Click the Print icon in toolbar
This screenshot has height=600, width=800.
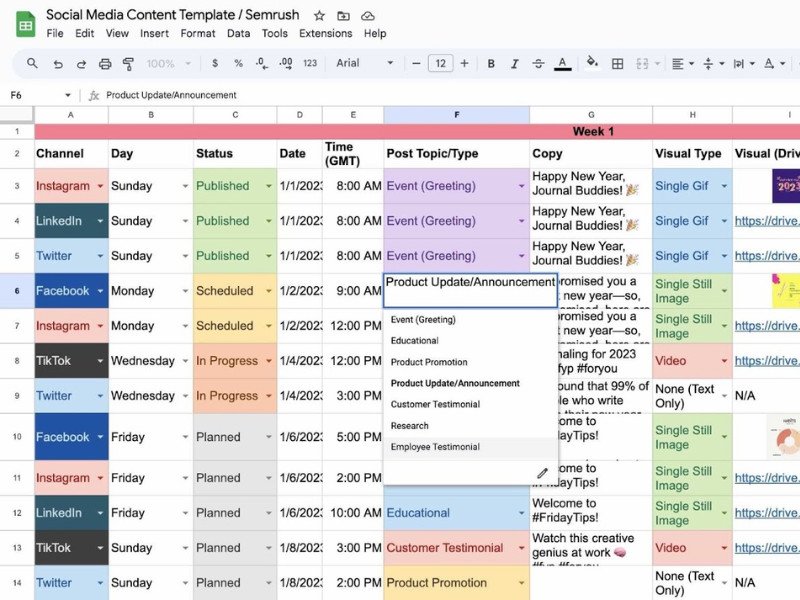click(105, 64)
